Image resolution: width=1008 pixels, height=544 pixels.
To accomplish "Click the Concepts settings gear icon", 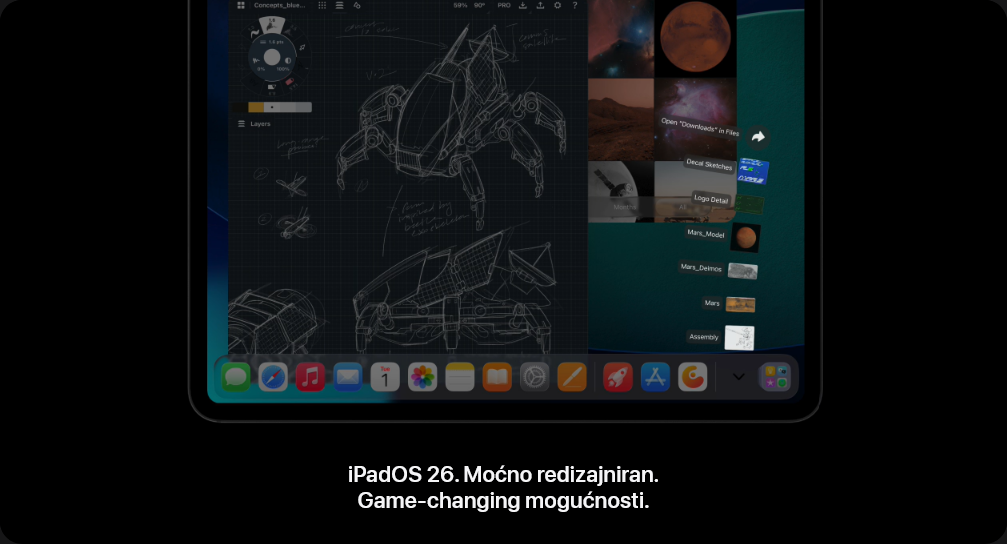I will (557, 5).
